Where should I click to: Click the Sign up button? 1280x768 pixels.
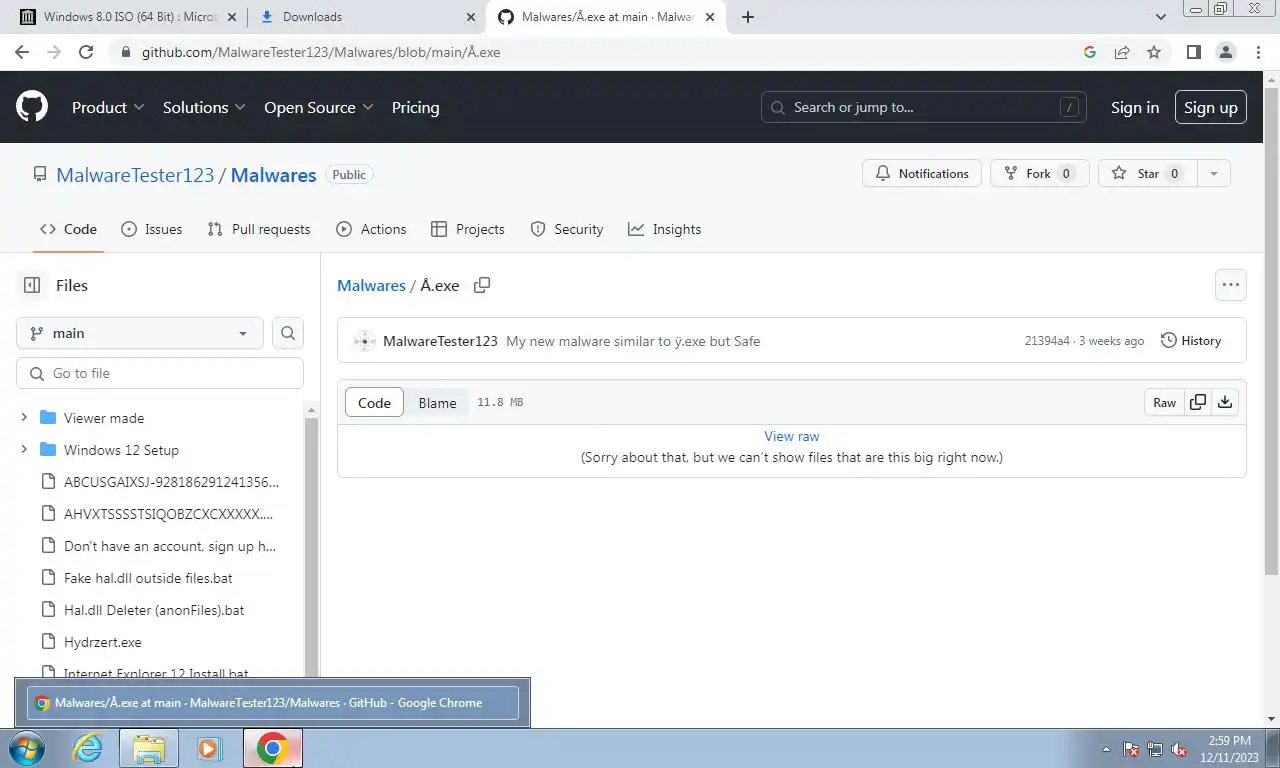click(x=1211, y=107)
